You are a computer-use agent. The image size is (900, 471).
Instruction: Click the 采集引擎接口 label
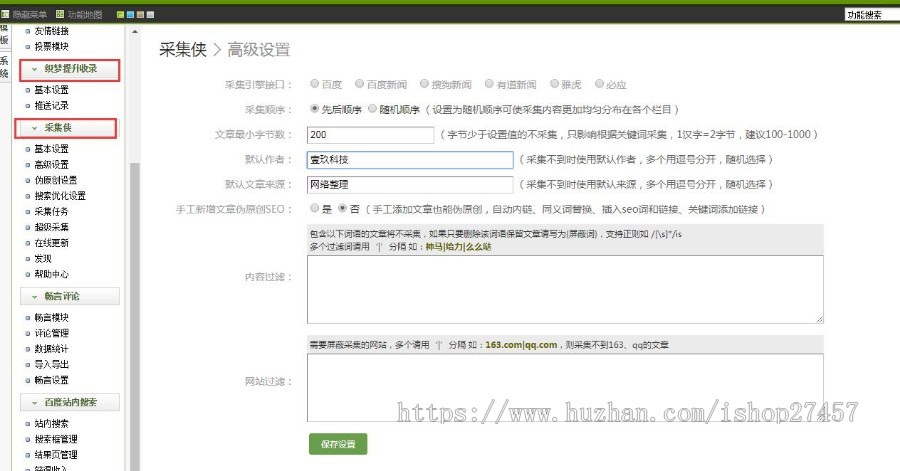[258, 85]
